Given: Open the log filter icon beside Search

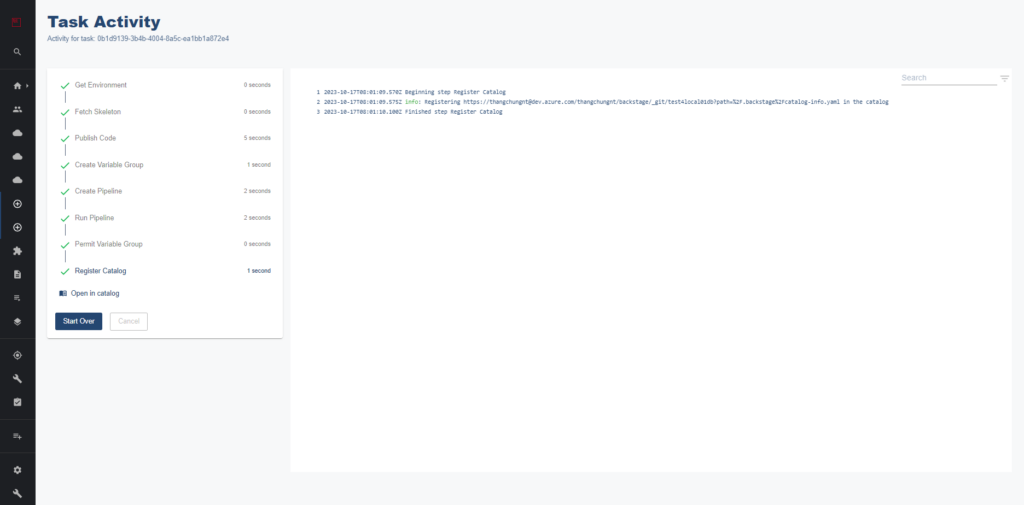Looking at the screenshot, I should [1004, 78].
